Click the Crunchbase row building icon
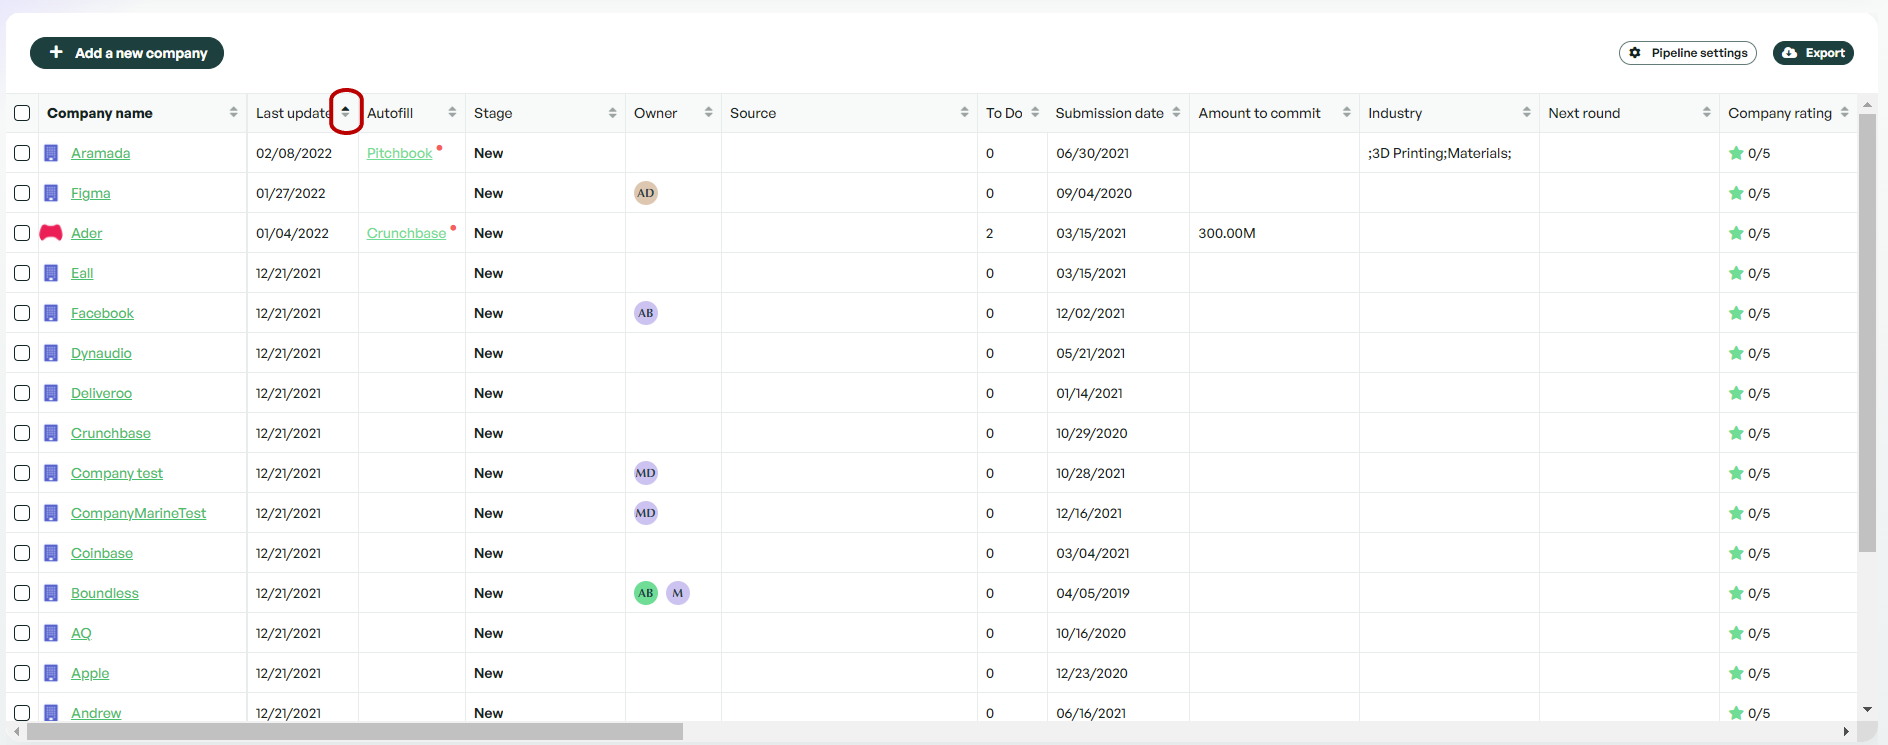The image size is (1888, 745). [x=51, y=433]
